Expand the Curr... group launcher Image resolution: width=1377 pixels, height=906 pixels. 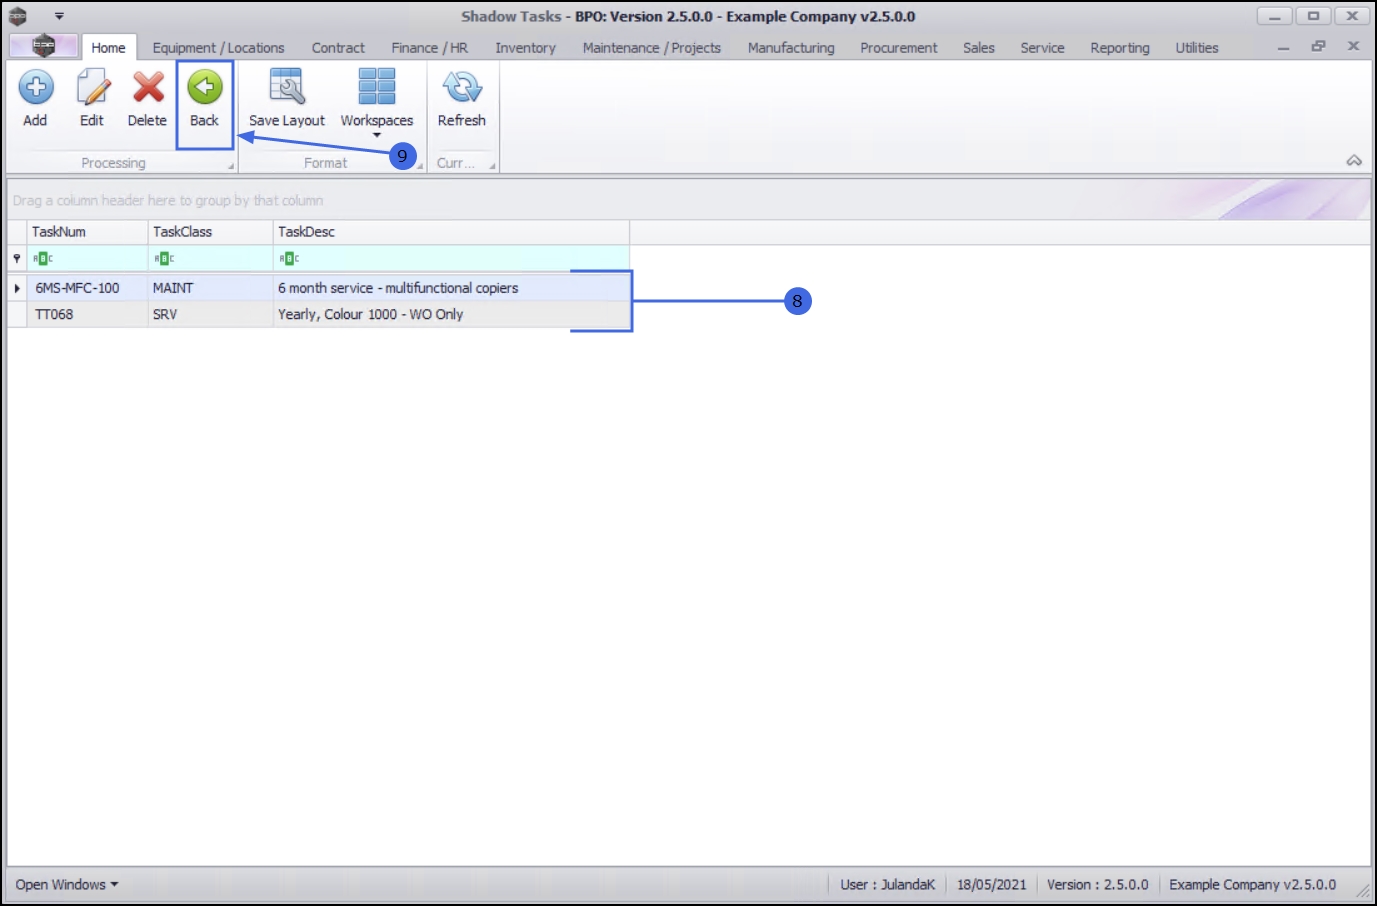coord(492,166)
